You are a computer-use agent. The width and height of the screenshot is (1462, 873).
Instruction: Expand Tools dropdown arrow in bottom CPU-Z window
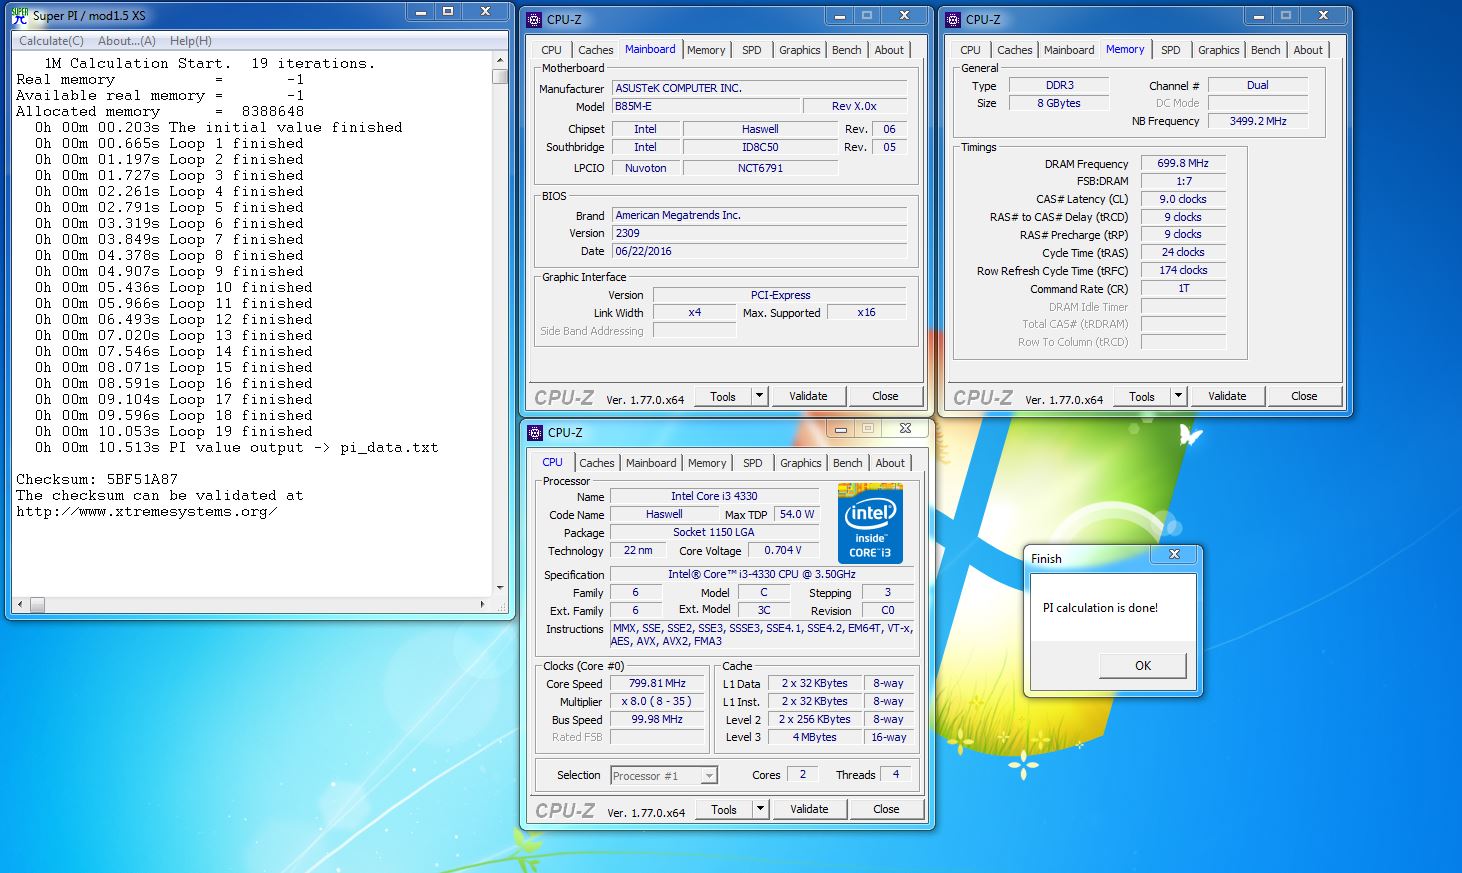pyautogui.click(x=760, y=809)
